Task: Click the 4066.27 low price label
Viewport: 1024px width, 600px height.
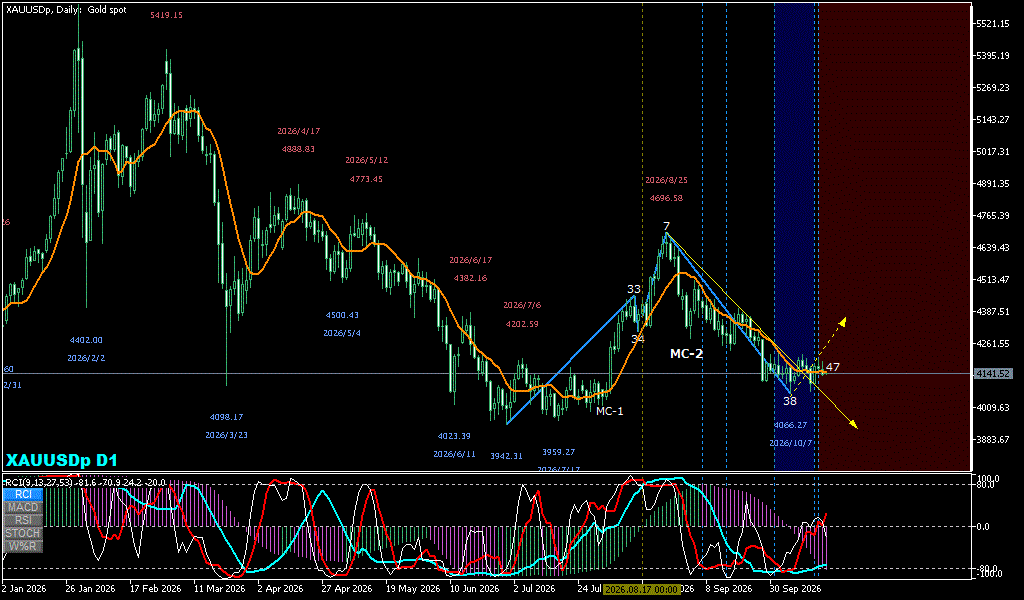Action: 790,425
